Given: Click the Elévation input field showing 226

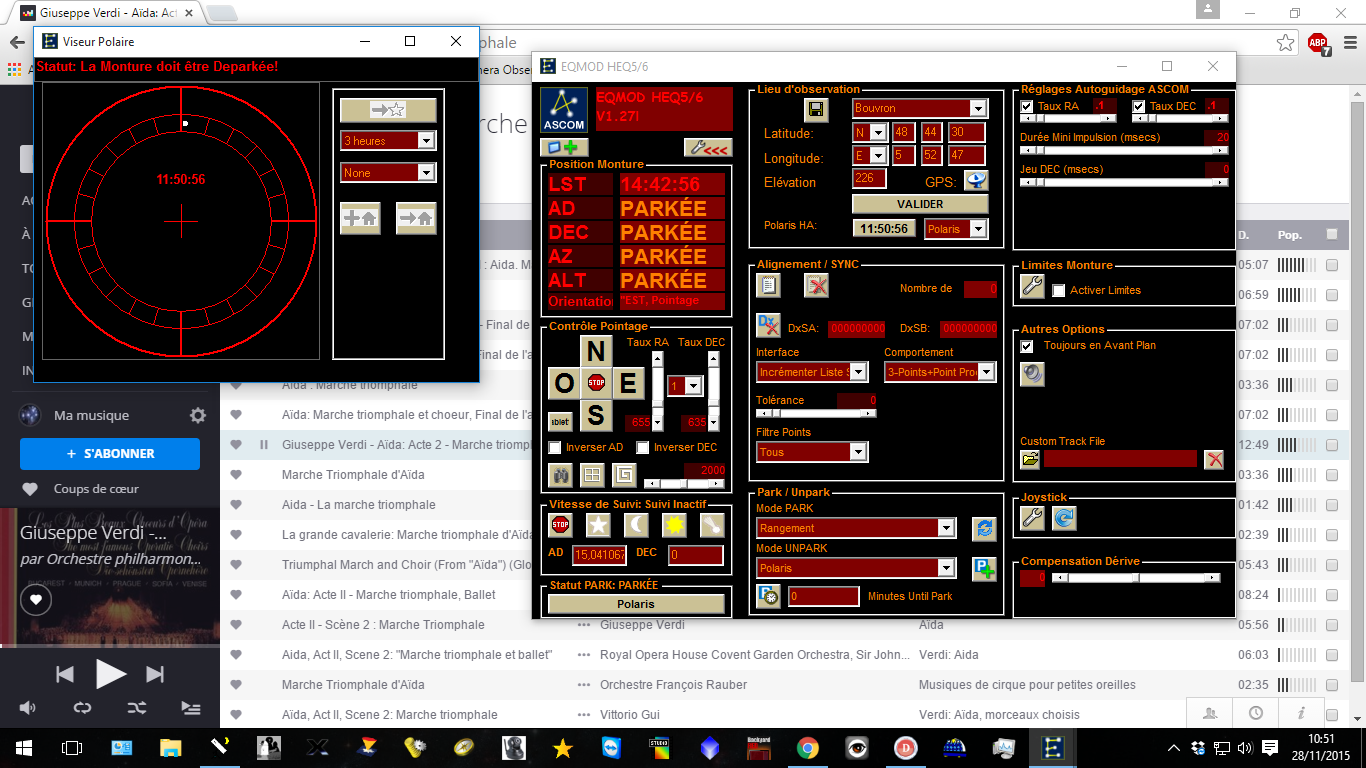Looking at the screenshot, I should pyautogui.click(x=869, y=179).
